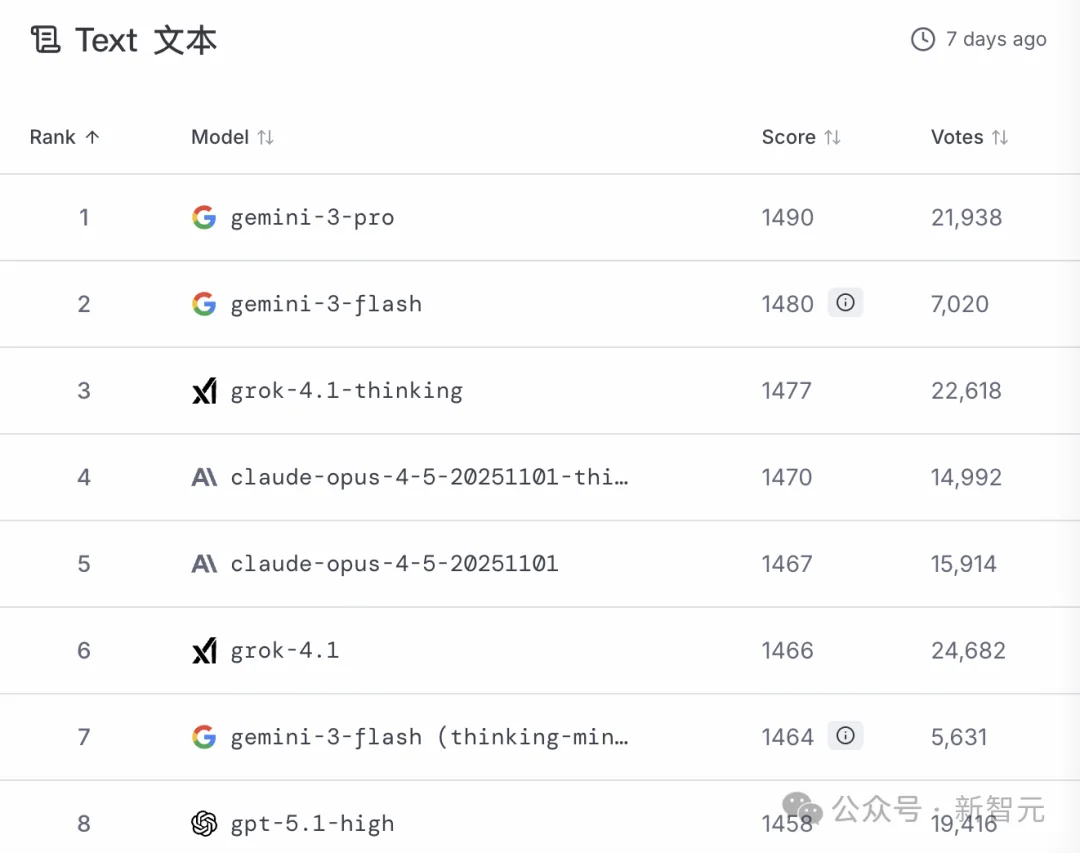This screenshot has height=853, width=1080.
Task: Click the info icon beside score 1464
Action: tap(845, 736)
